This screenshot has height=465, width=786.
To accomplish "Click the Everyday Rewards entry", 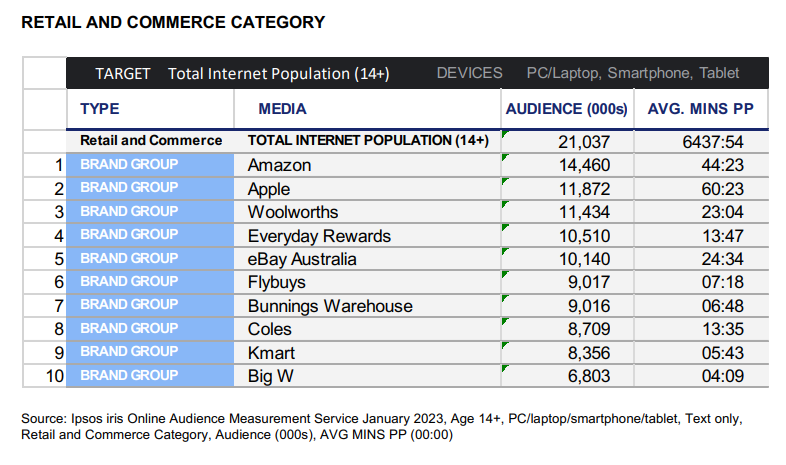I will click(x=318, y=236).
